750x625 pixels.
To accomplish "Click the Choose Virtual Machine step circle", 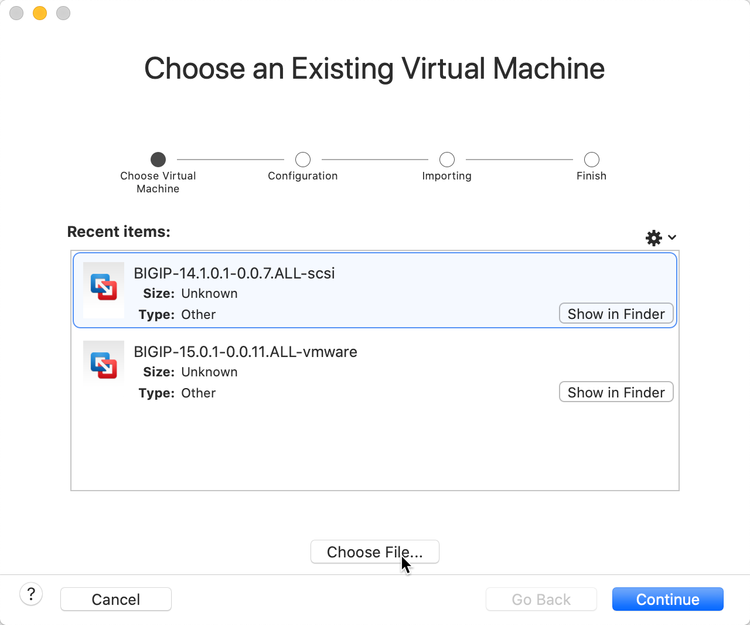I will (x=158, y=159).
